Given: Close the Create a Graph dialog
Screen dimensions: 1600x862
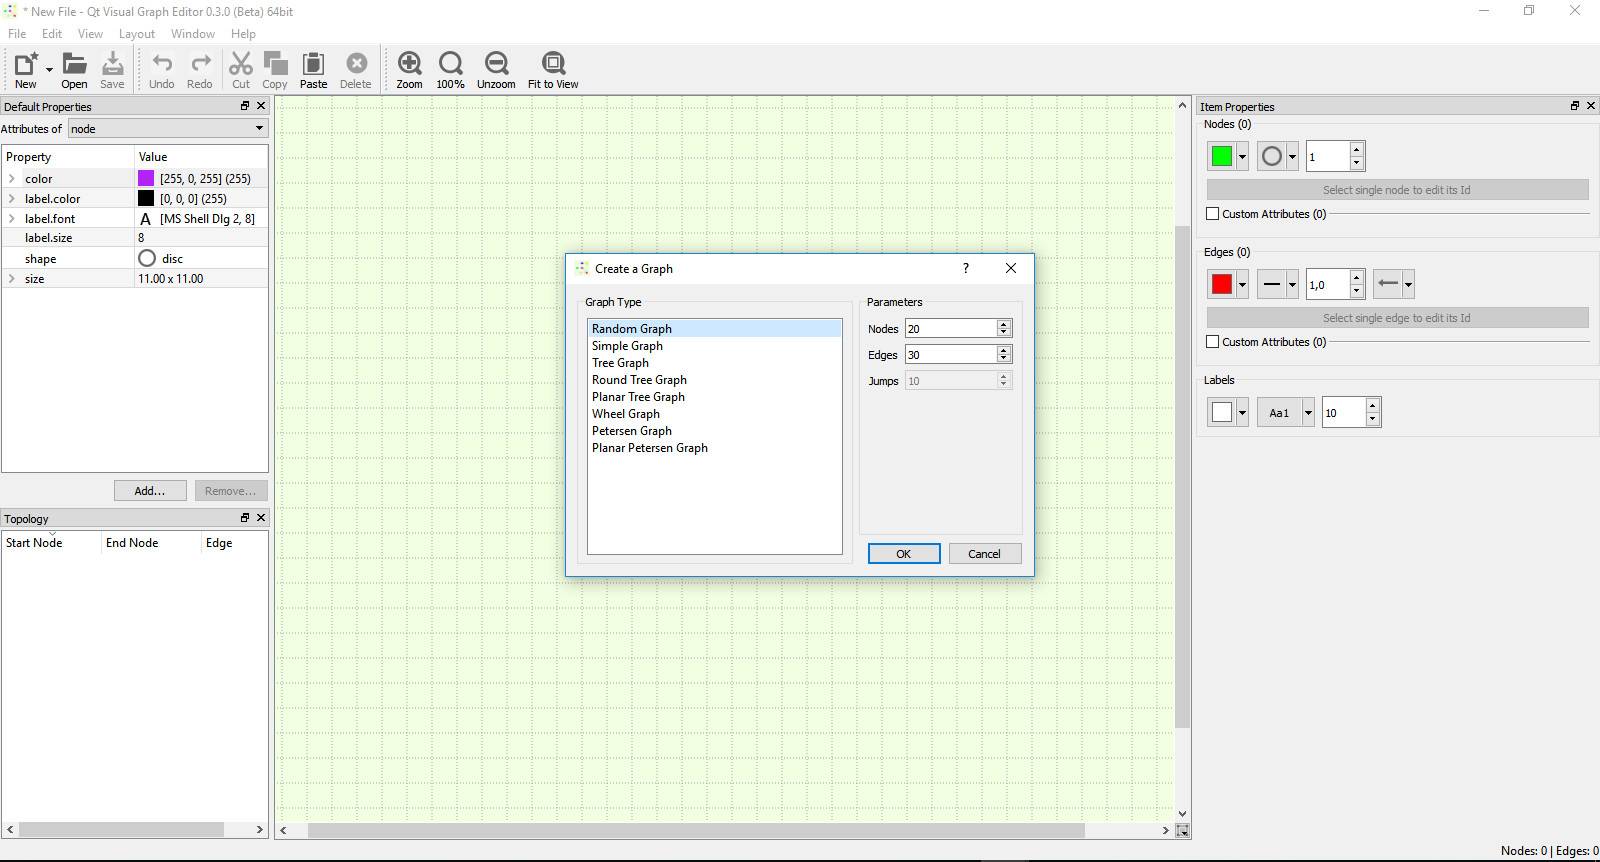Looking at the screenshot, I should (x=1011, y=268).
